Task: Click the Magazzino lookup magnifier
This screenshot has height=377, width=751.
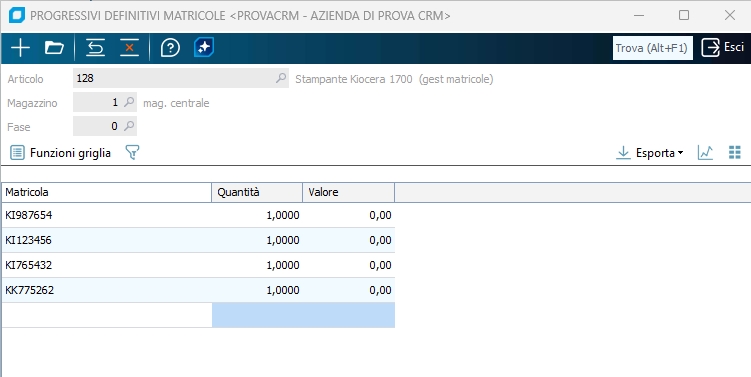Action: click(129, 102)
